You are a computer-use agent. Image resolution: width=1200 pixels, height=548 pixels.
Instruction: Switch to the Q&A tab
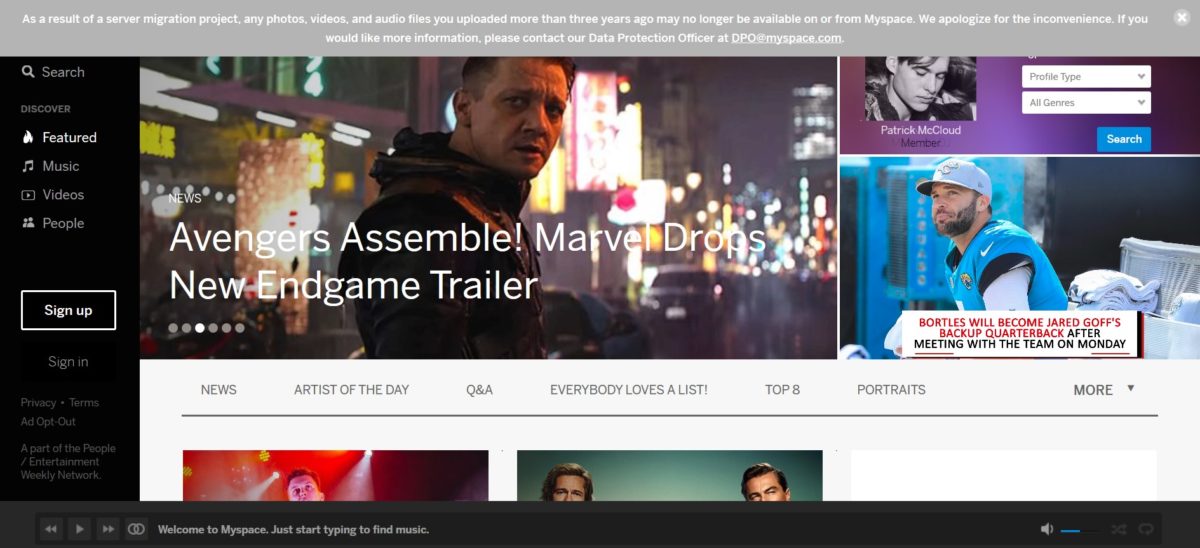point(479,390)
